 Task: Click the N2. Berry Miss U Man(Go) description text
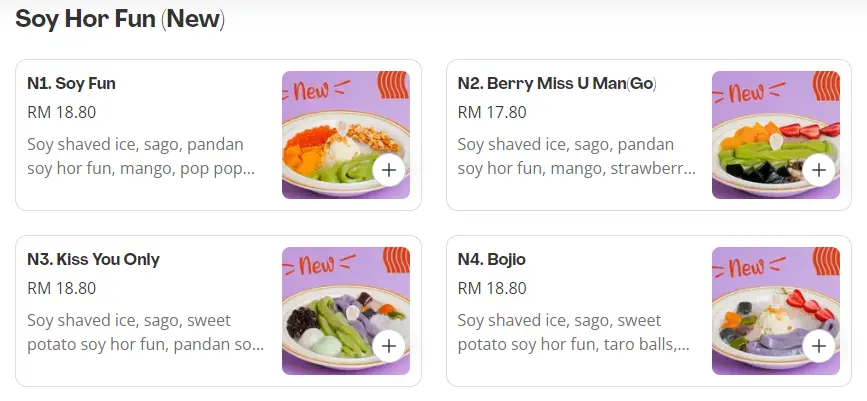[575, 156]
